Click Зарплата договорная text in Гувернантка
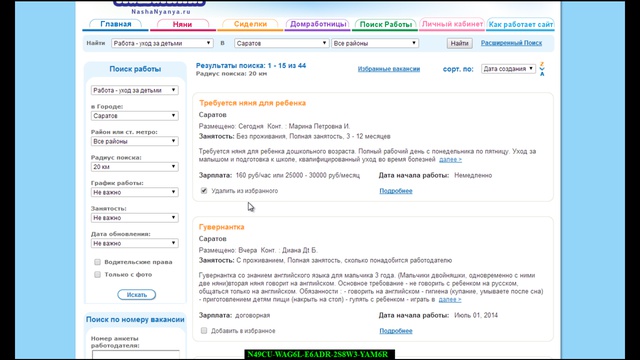640x360 pixels. (x=234, y=316)
